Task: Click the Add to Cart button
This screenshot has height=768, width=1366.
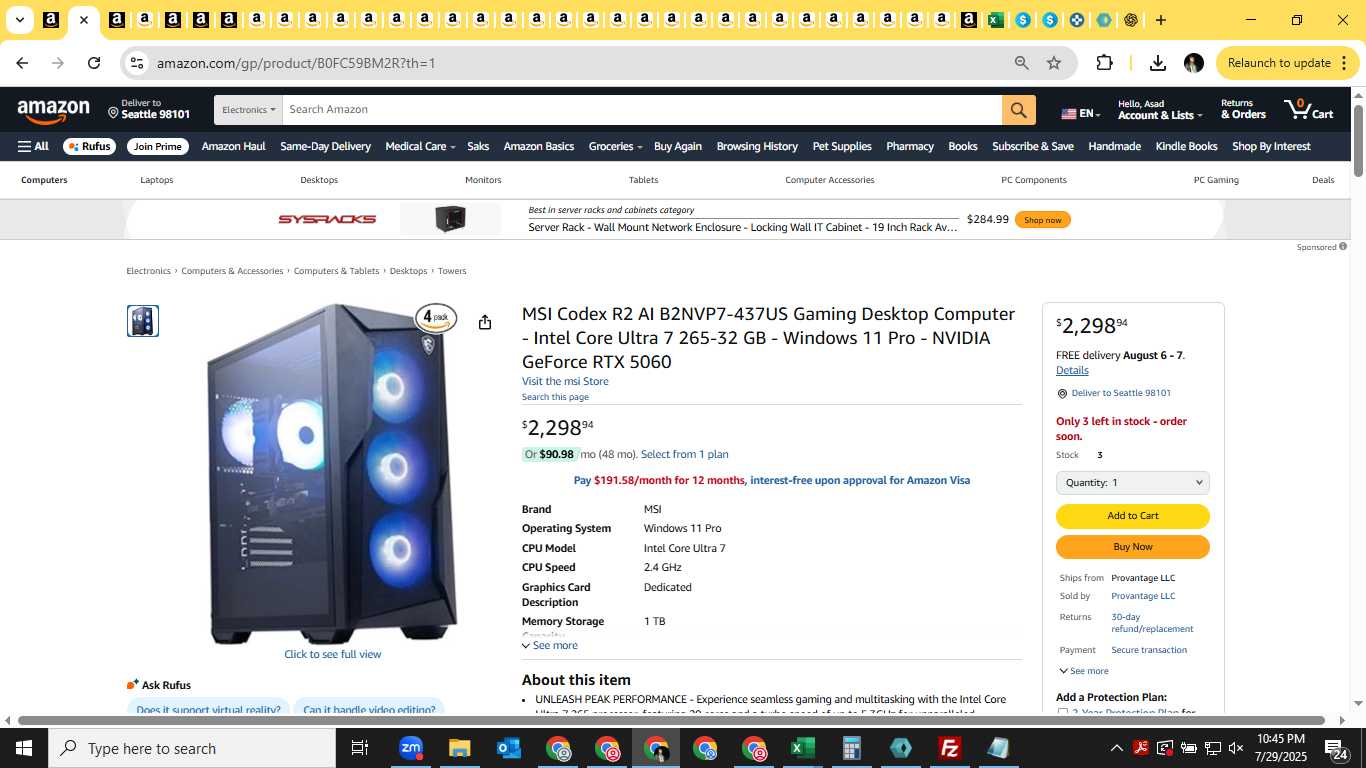Action: (x=1133, y=516)
